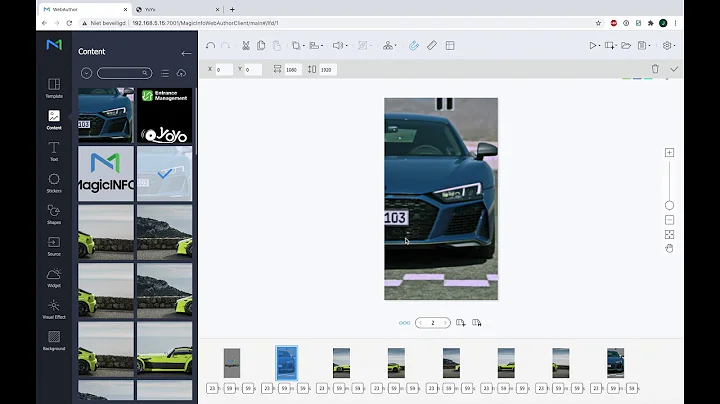This screenshot has width=720, height=404.
Task: Select the MagicINFO logo content thumbnail
Action: click(106, 174)
